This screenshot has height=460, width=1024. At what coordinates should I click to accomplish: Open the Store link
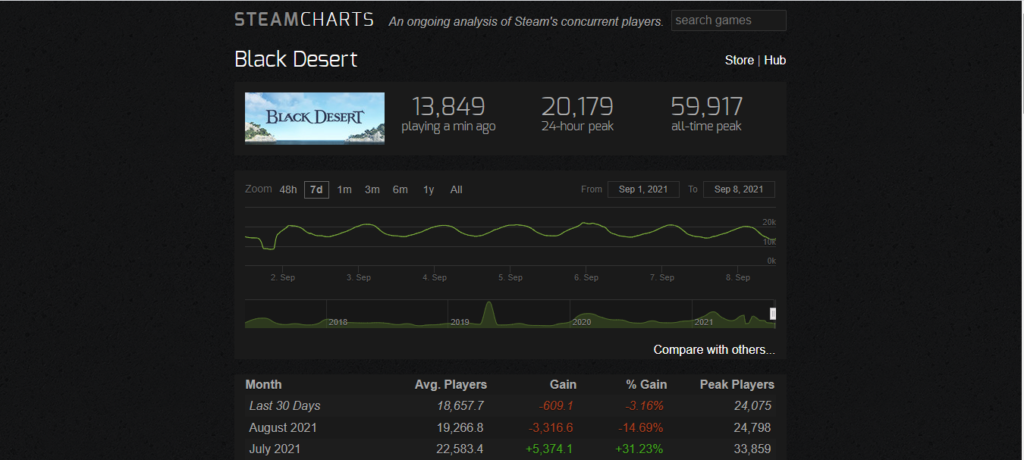[x=739, y=60]
